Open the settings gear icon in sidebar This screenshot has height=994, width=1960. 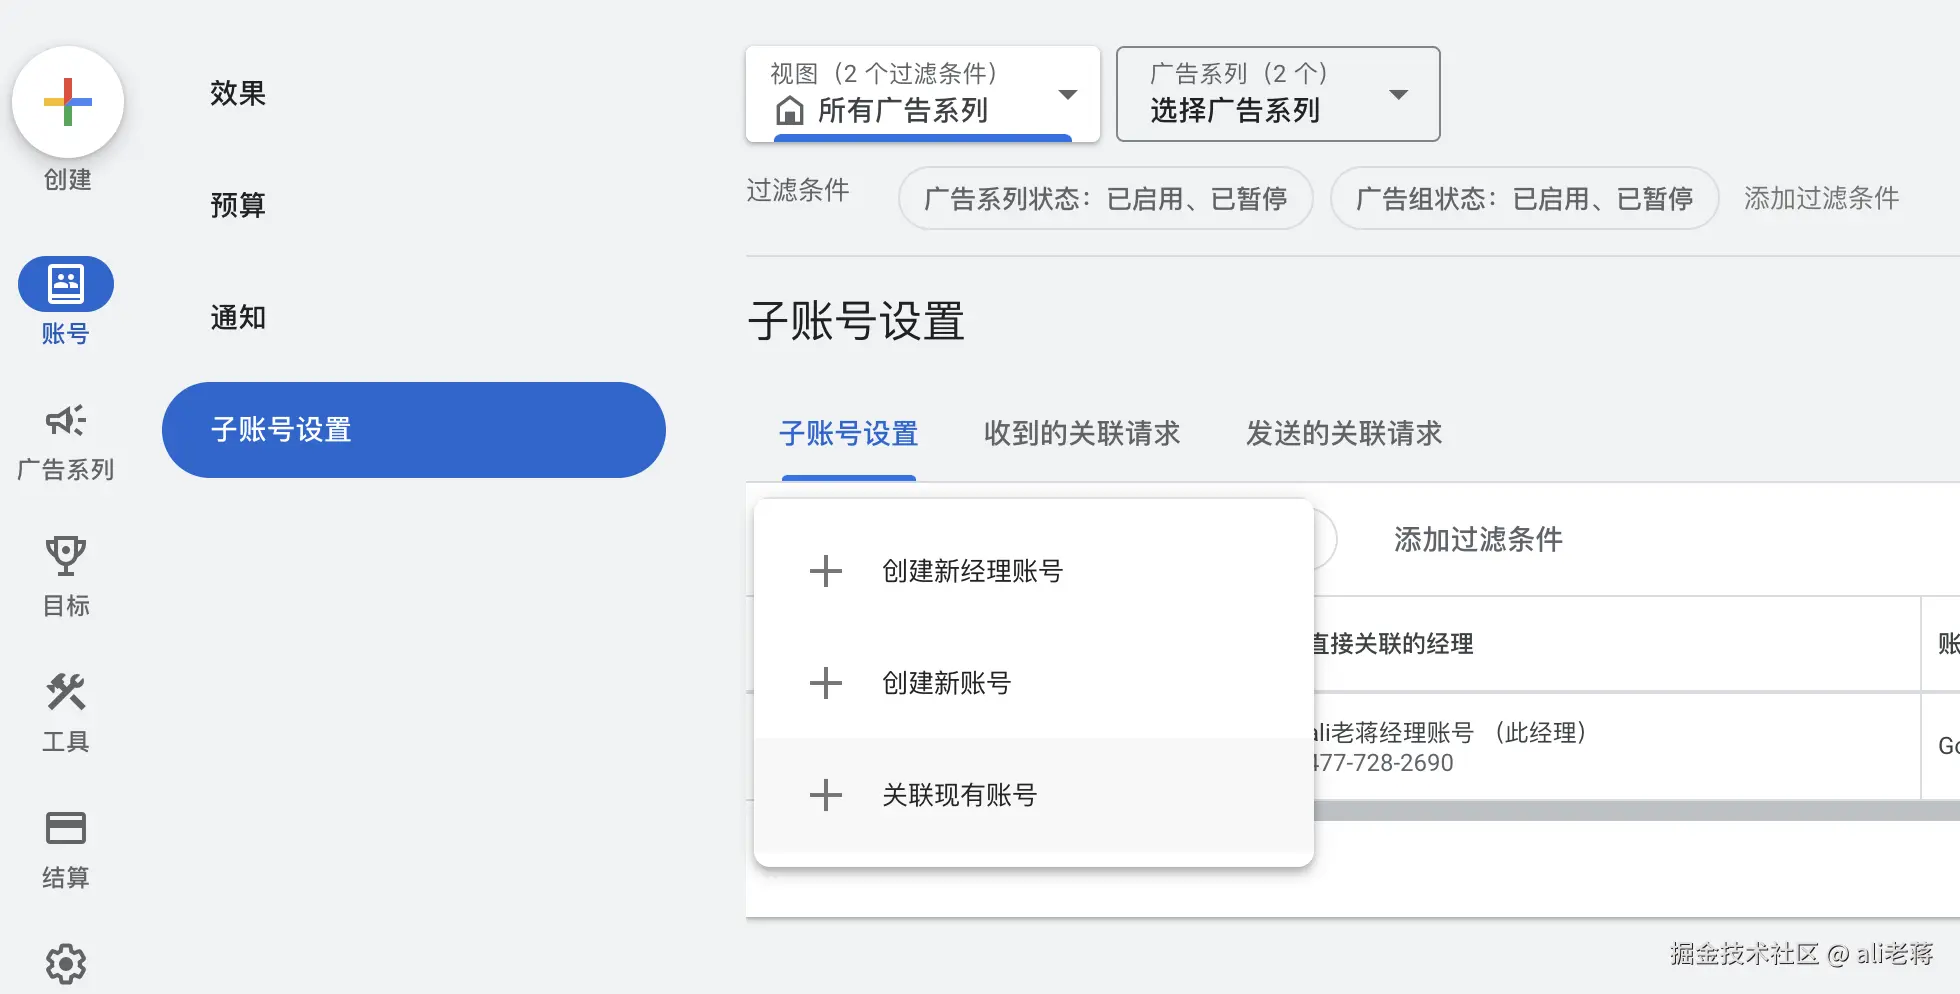coord(66,964)
